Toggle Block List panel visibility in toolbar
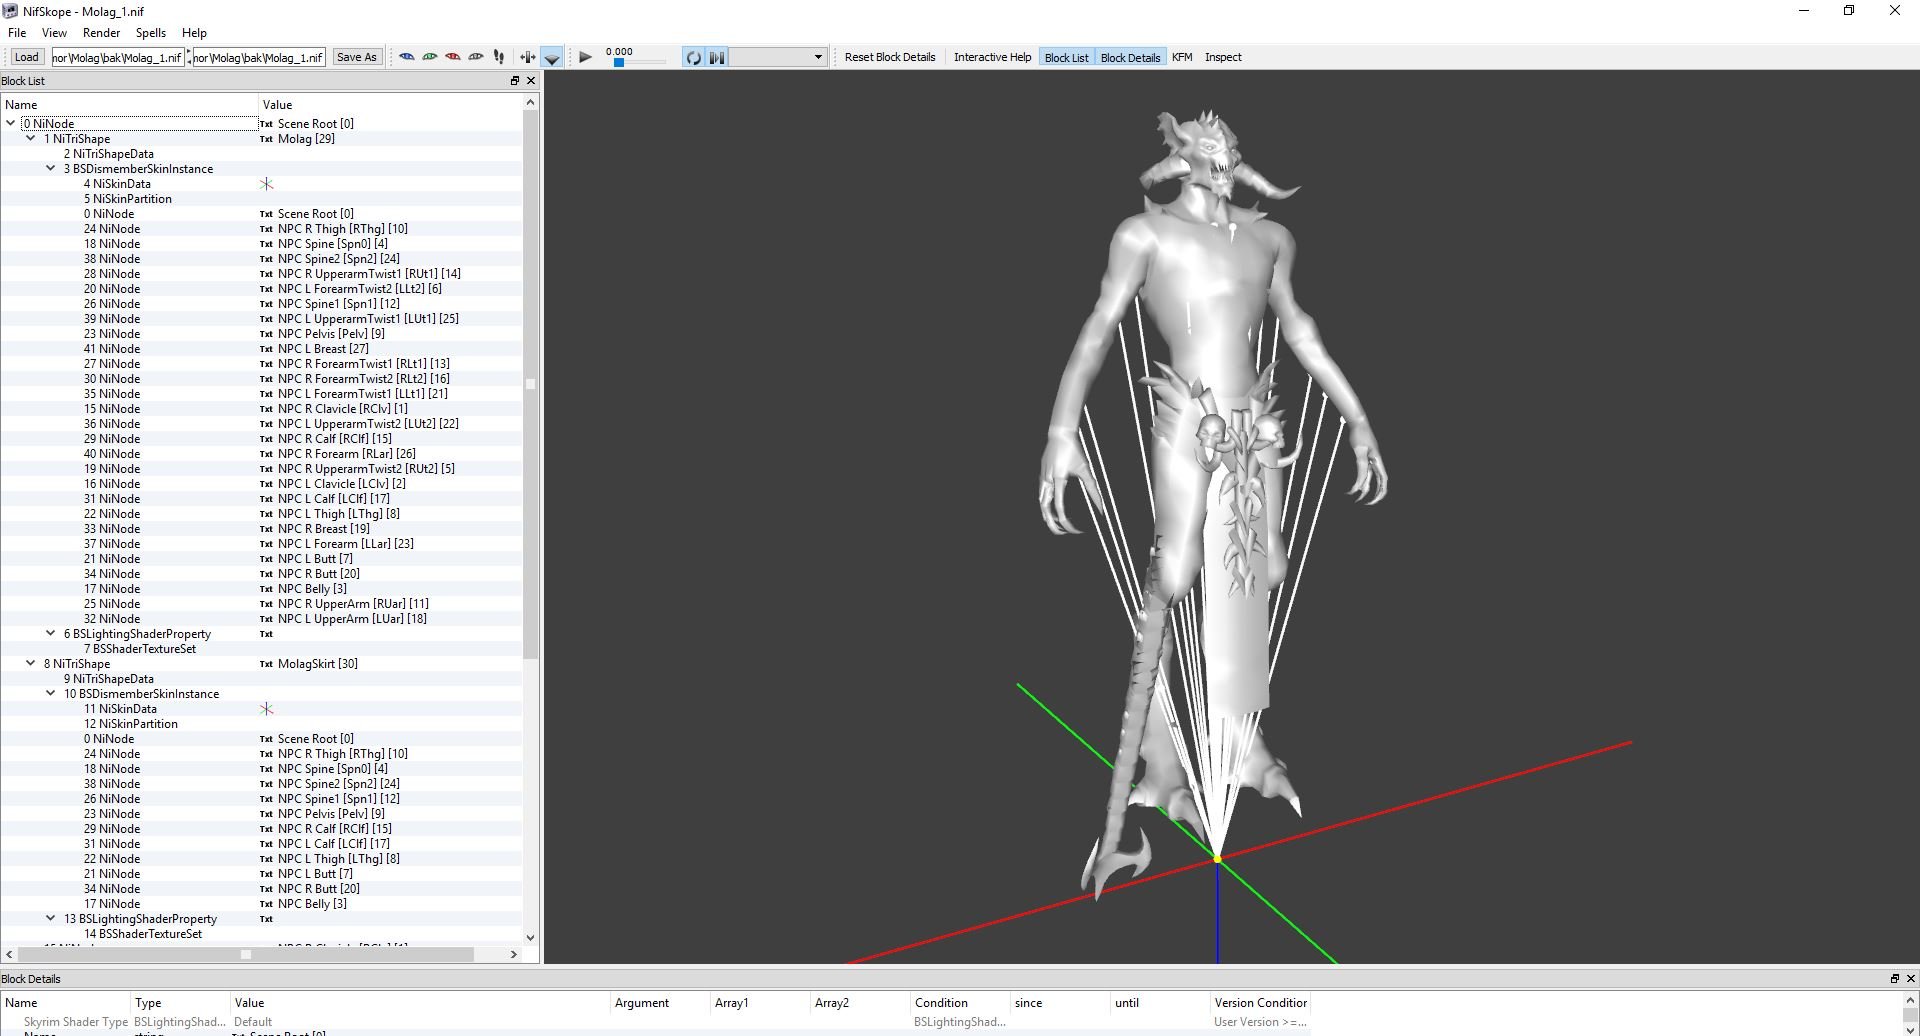This screenshot has height=1036, width=1920. pos(1067,57)
